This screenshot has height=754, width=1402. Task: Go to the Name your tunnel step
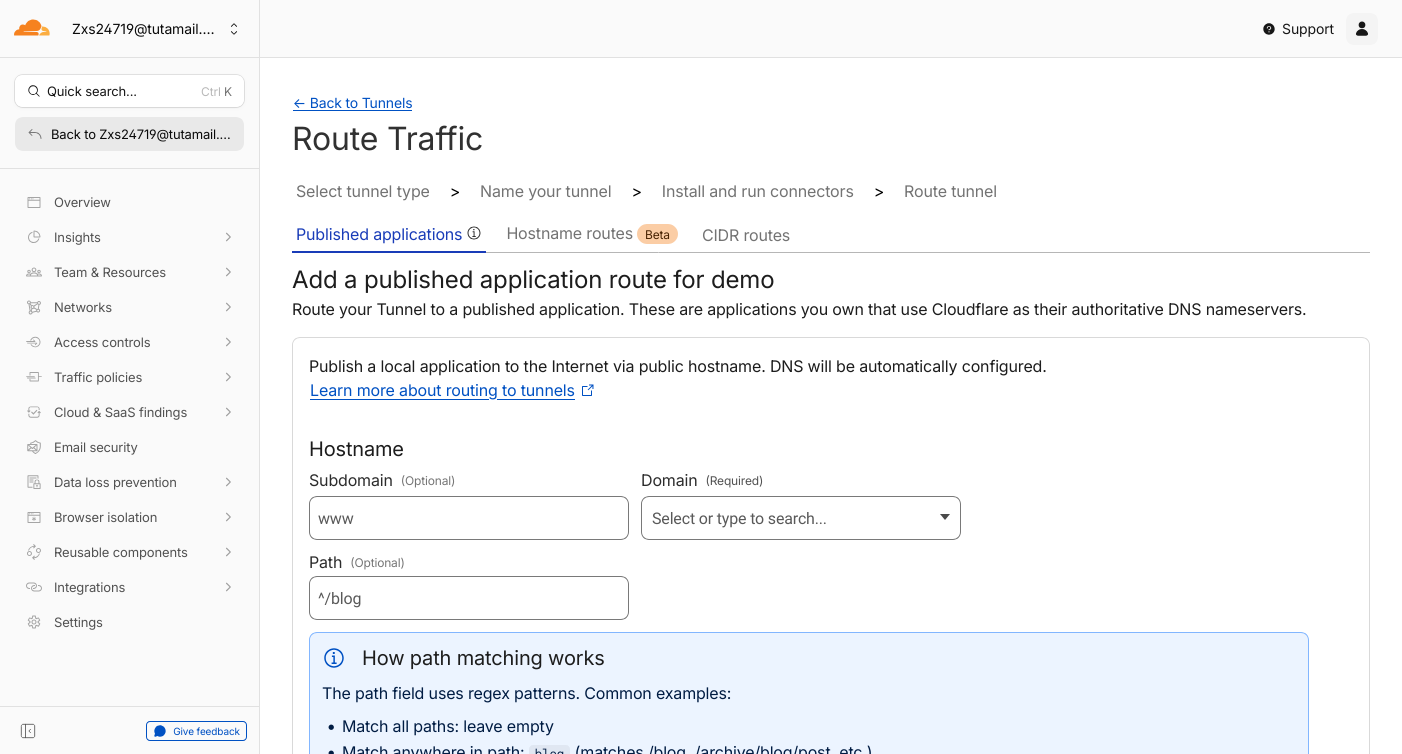click(x=546, y=191)
